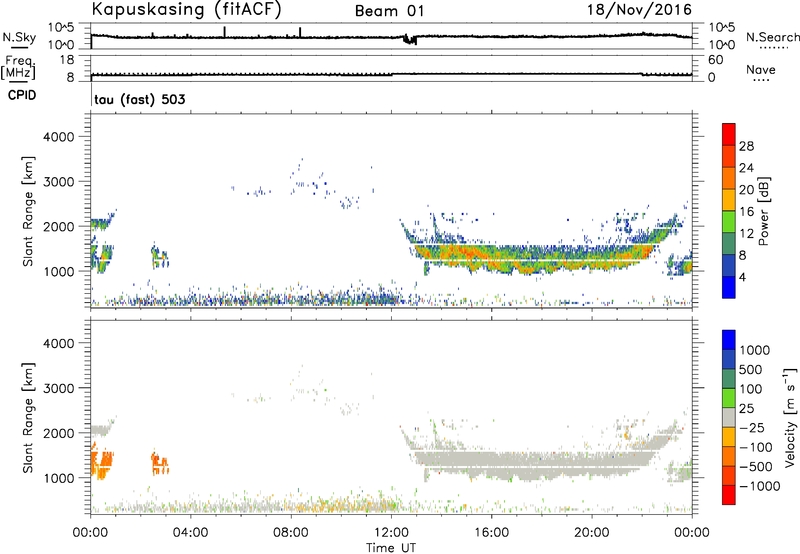Click the 16:00 time tick label
The width and height of the screenshot is (800, 554).
[491, 533]
